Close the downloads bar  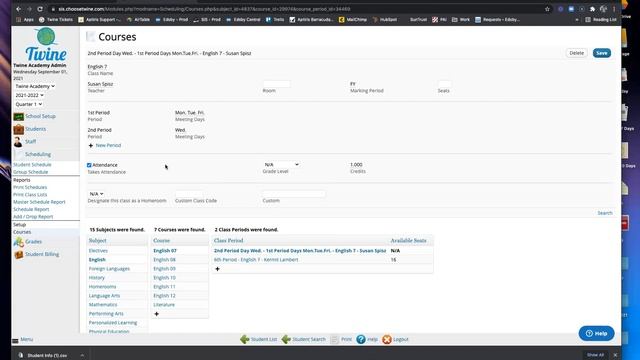pyautogui.click(x=615, y=355)
